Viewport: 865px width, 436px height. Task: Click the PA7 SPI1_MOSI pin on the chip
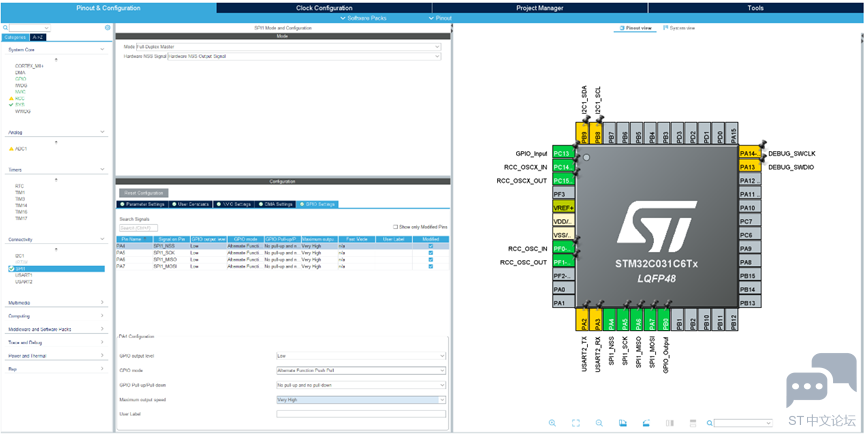(x=652, y=320)
